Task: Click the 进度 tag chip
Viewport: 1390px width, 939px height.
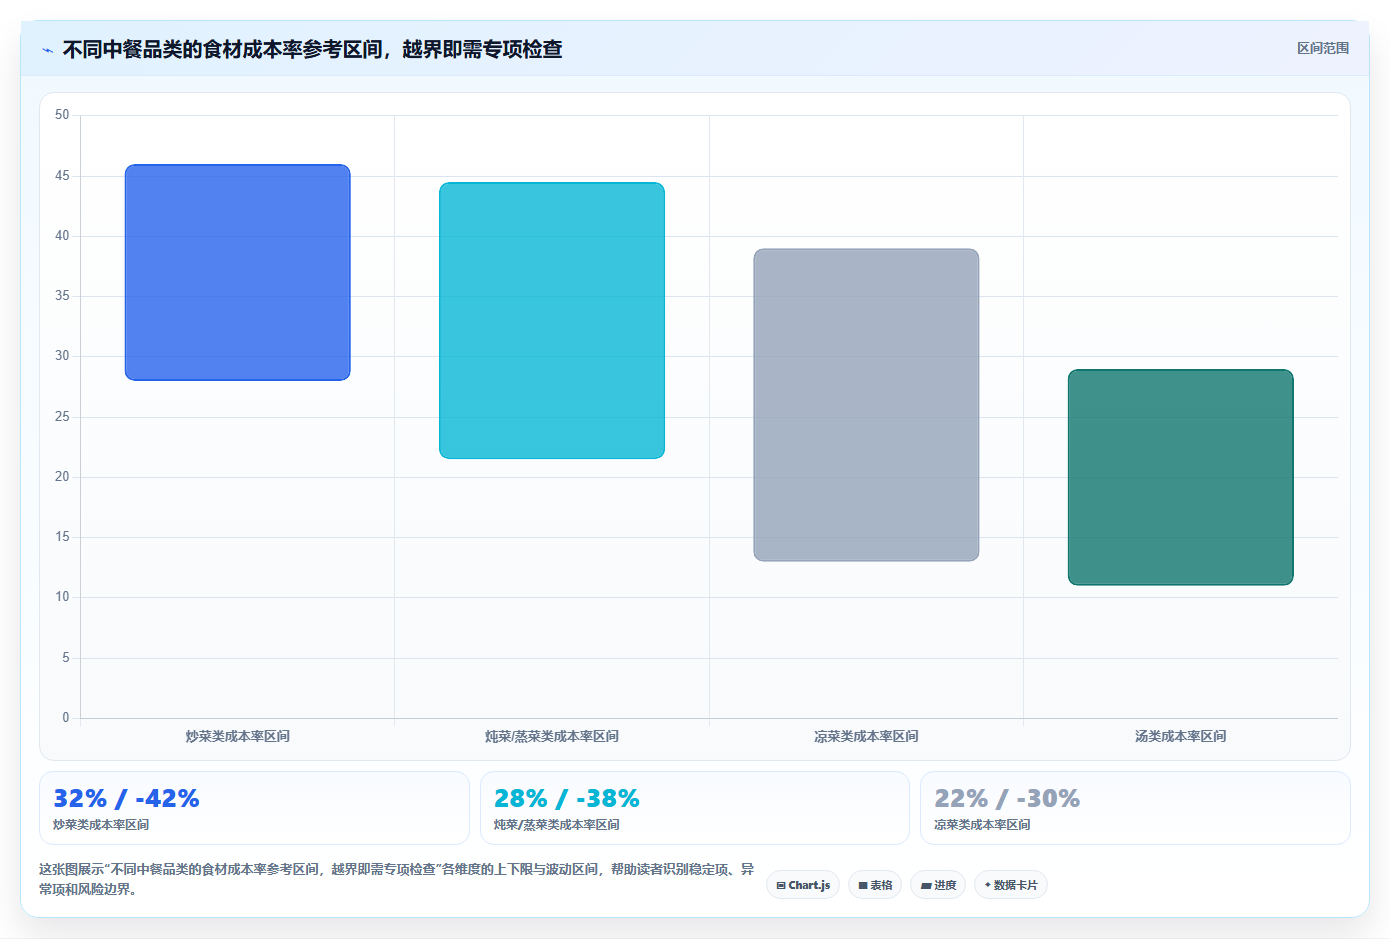Action: click(x=938, y=885)
